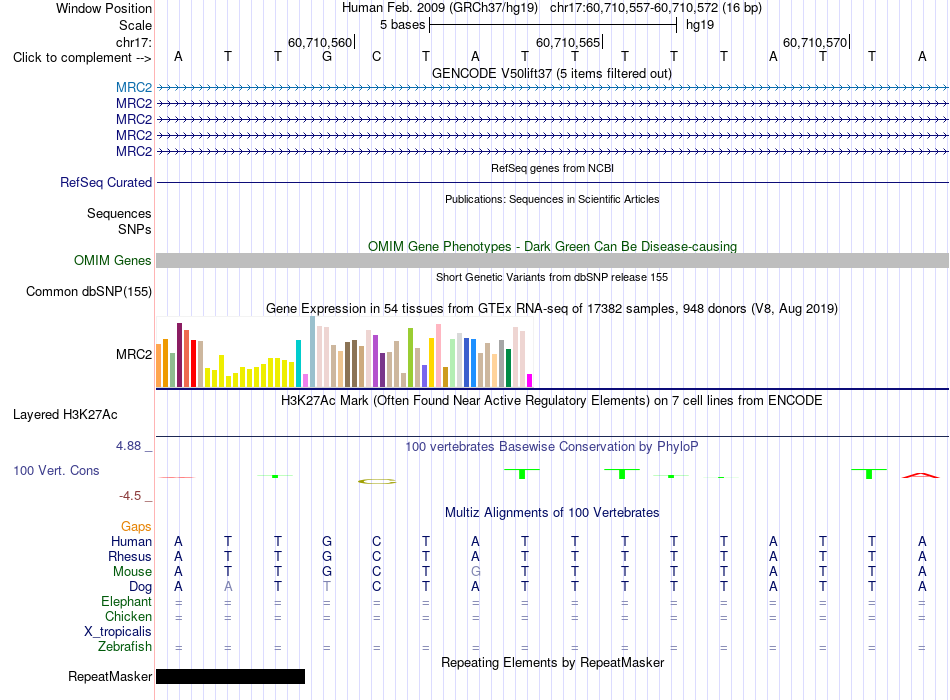Screen dimensions: 950x700
Task: Select the SNPs track label
Action: coord(135,229)
